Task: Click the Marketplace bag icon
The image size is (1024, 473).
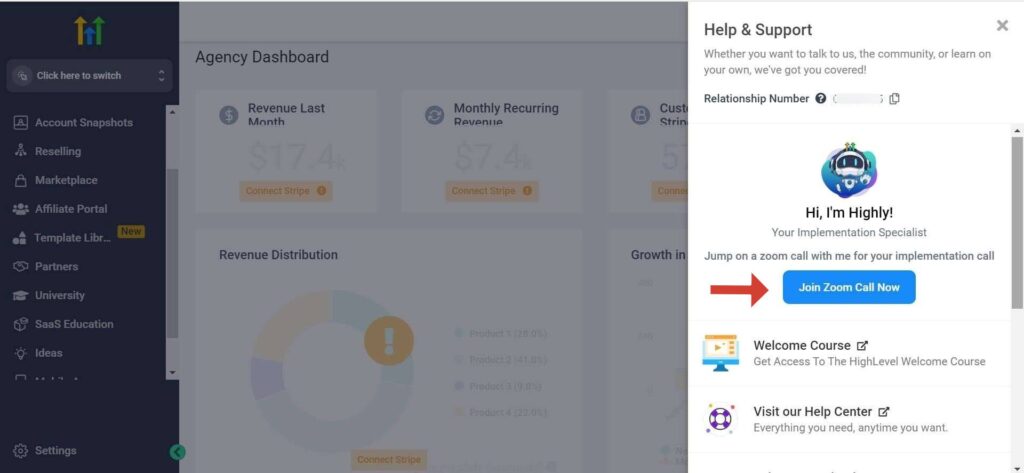Action: tap(20, 181)
